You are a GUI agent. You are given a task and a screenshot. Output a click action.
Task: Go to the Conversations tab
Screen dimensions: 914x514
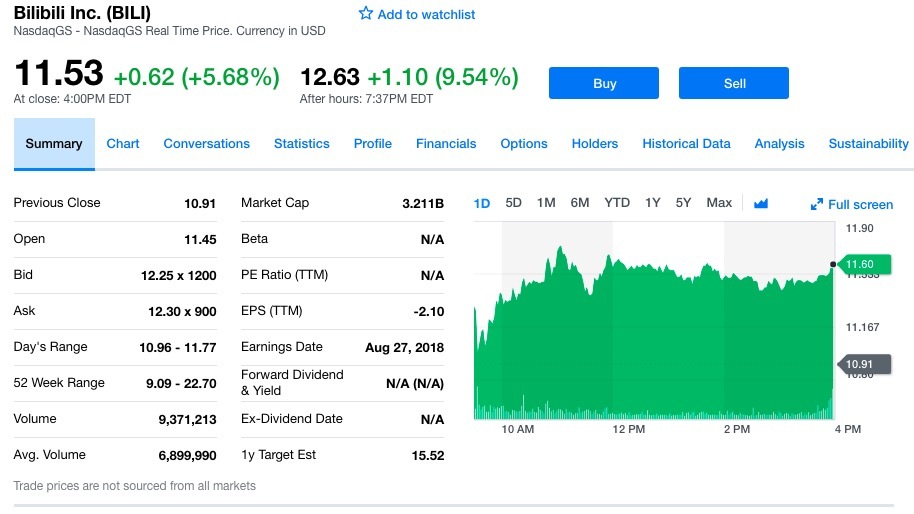[206, 144]
